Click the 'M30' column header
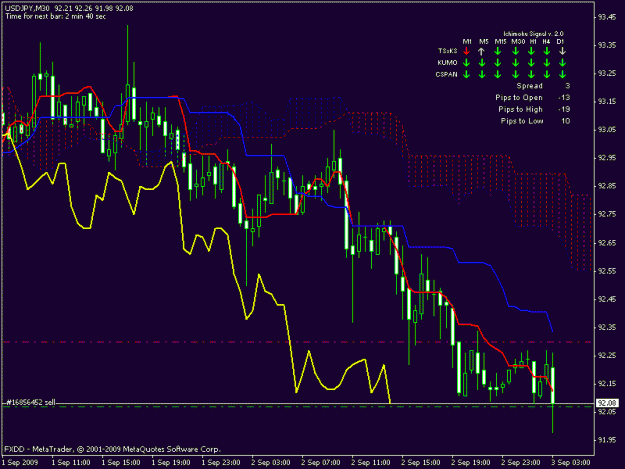This screenshot has height=469, width=625. point(518,41)
